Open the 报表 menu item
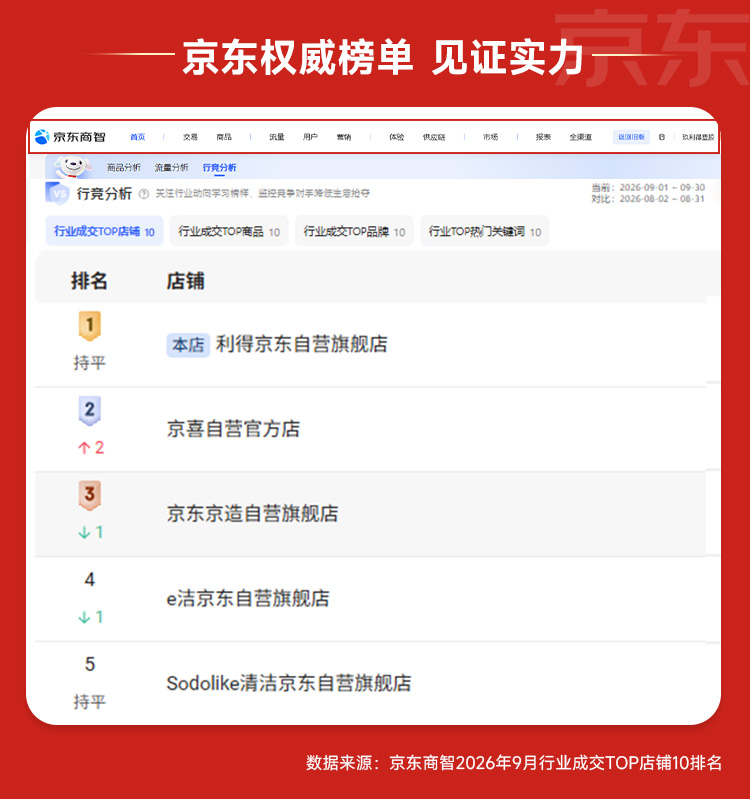This screenshot has width=750, height=799. pos(543,137)
